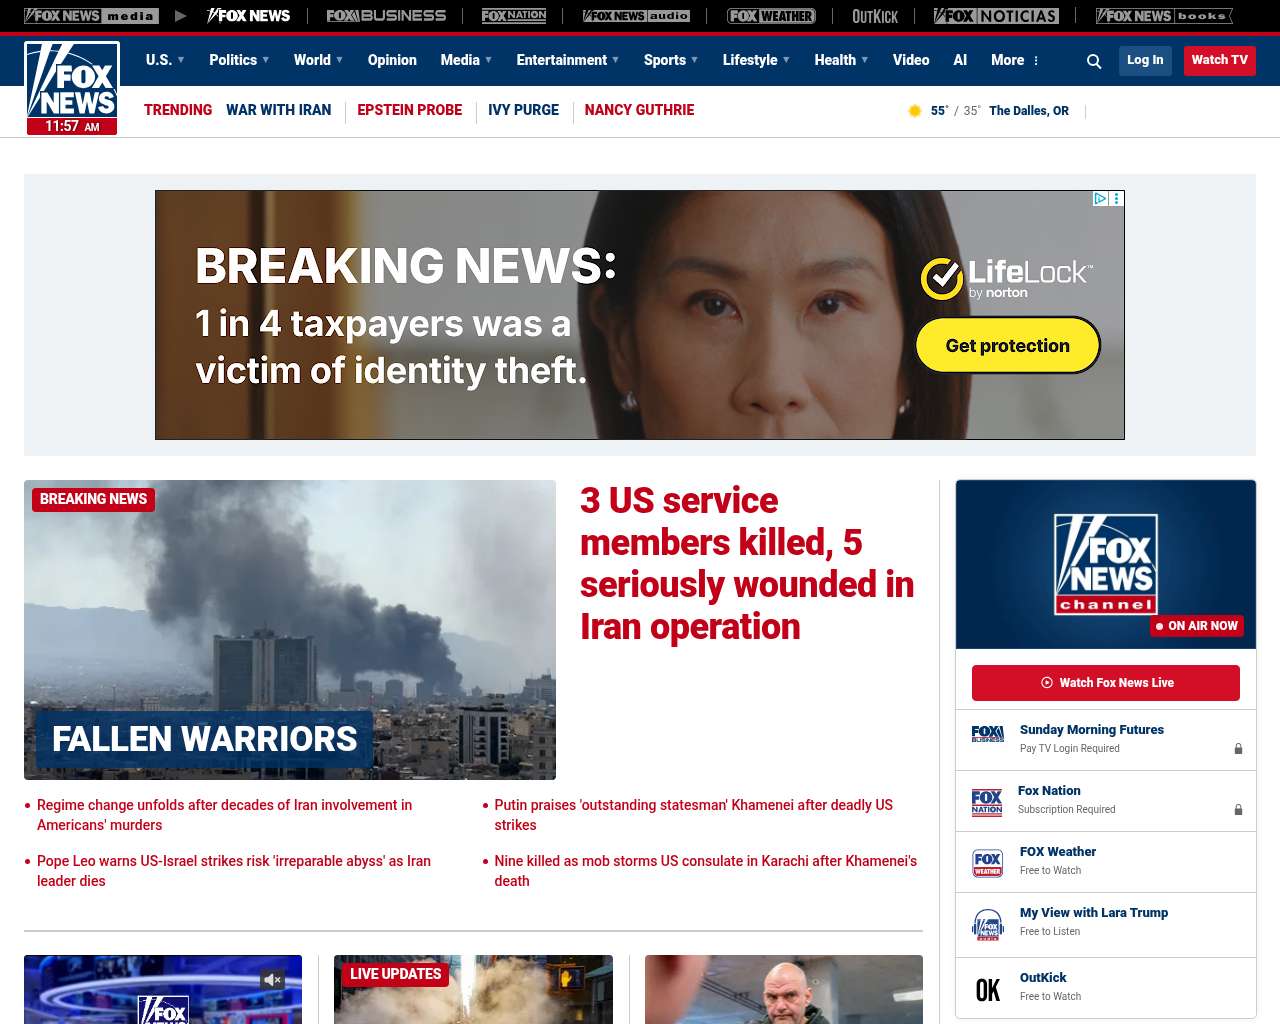Click the Fox Noticias logo in top bar
This screenshot has width=1280, height=1024.
(996, 16)
